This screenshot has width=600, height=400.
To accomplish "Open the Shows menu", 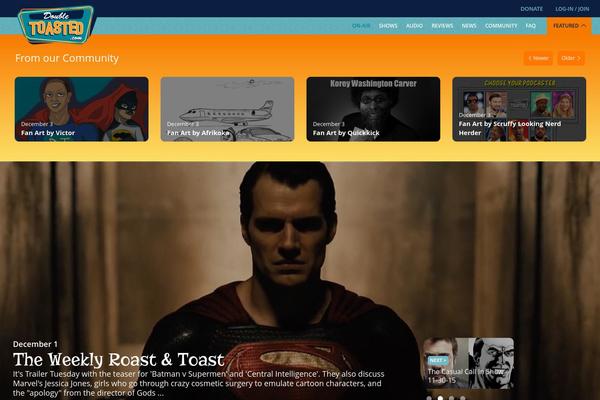I will pyautogui.click(x=388, y=26).
